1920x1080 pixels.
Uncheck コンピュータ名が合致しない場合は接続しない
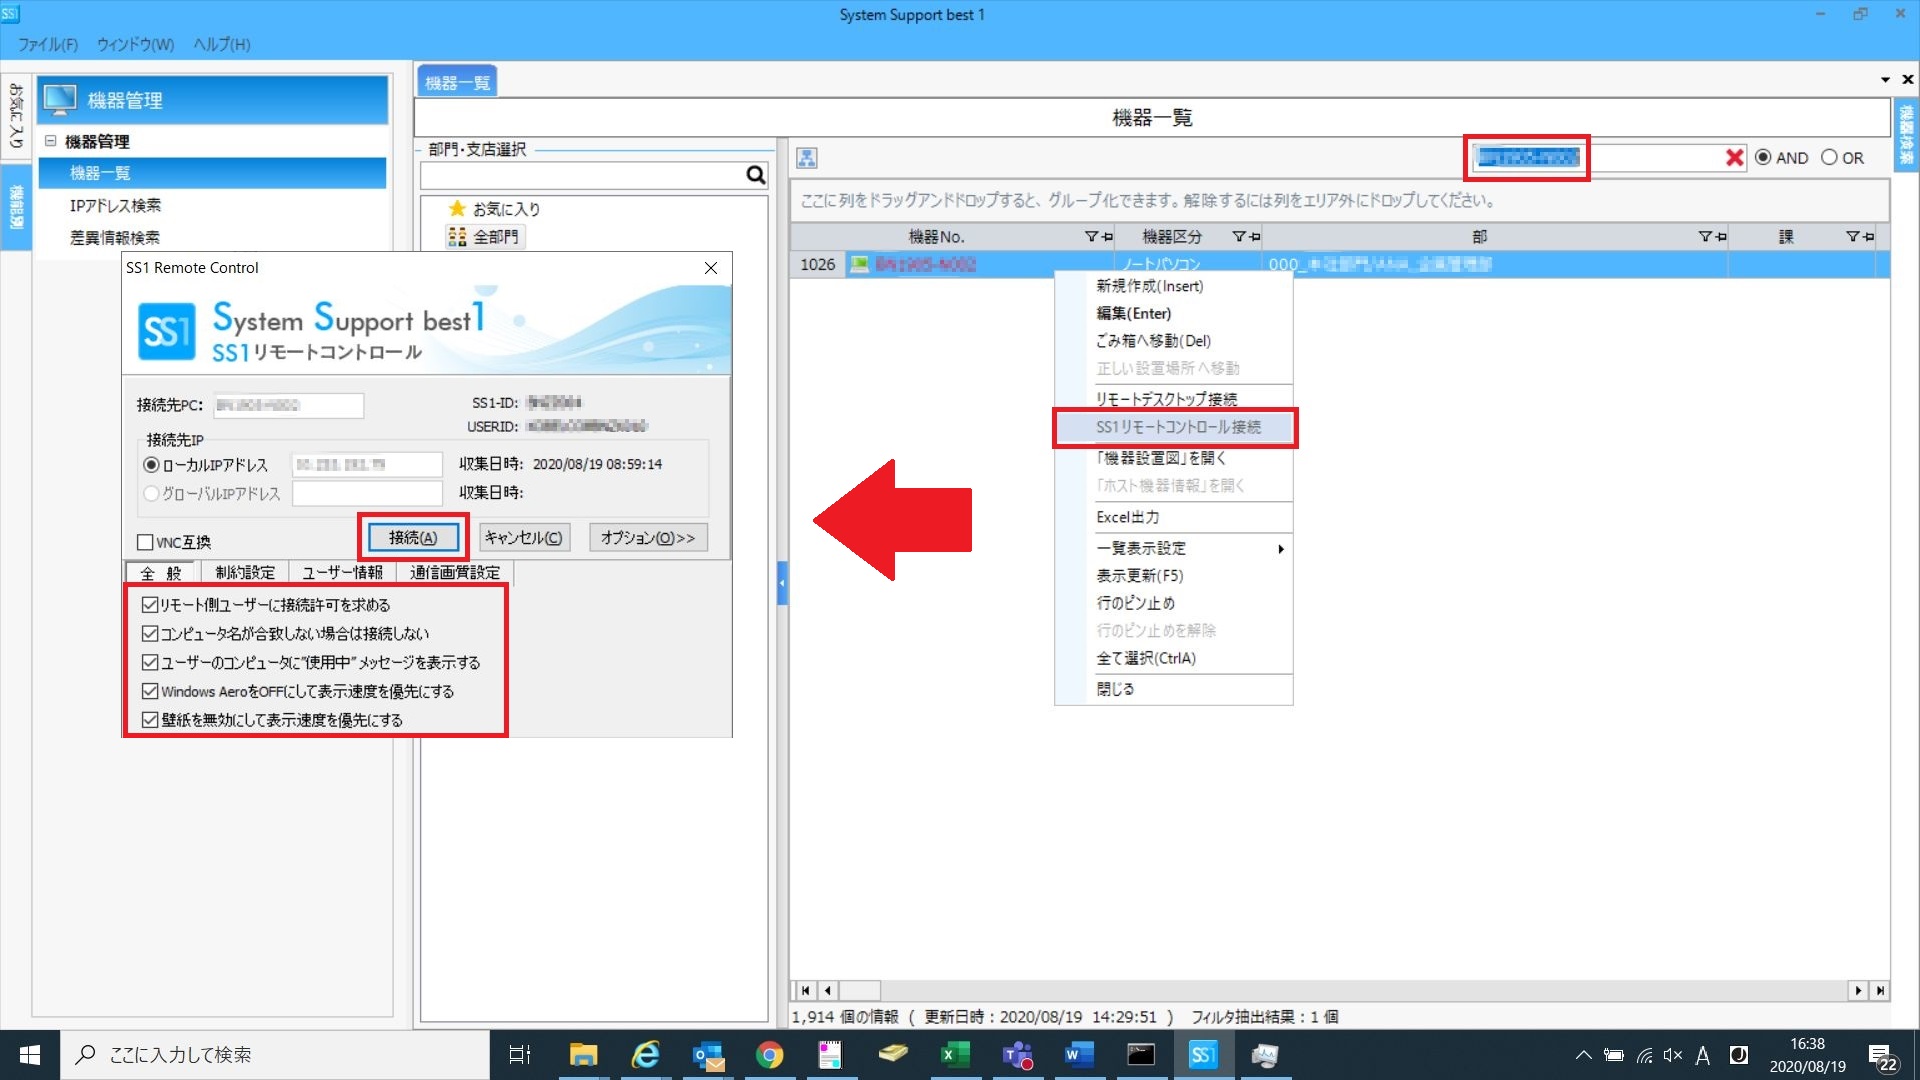pos(150,633)
